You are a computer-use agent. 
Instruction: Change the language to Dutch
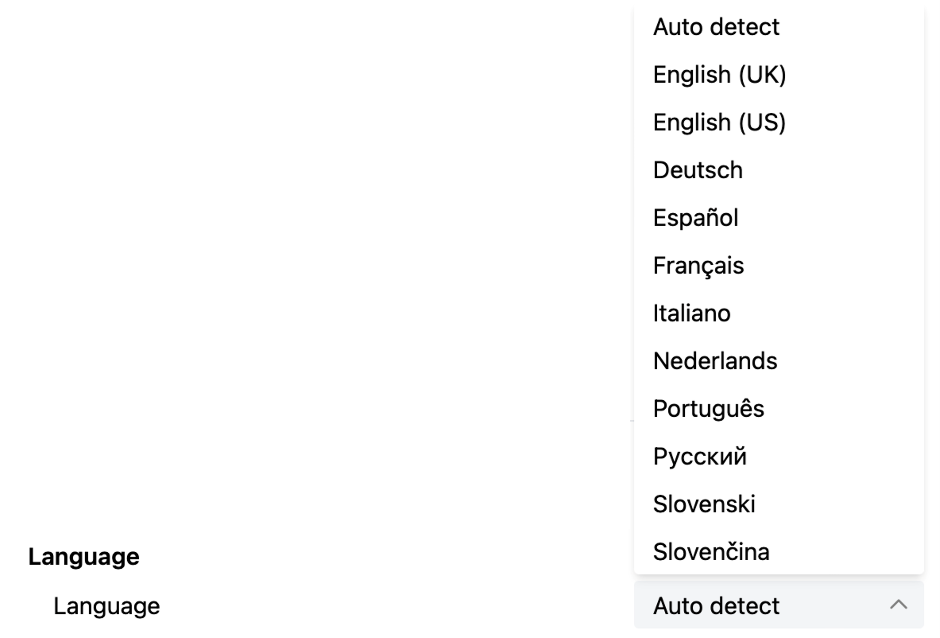pyautogui.click(x=779, y=361)
